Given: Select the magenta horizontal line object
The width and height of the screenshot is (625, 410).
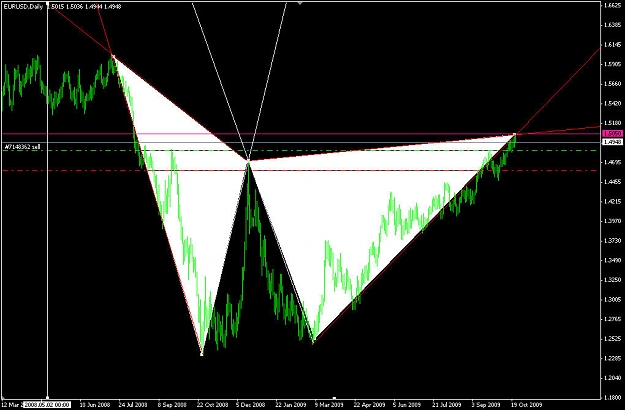Looking at the screenshot, I should (x=301, y=133).
